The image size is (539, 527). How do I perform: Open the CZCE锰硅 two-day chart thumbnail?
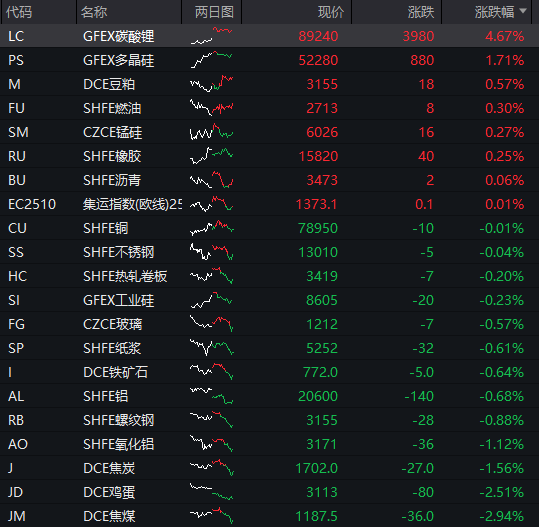(x=212, y=132)
